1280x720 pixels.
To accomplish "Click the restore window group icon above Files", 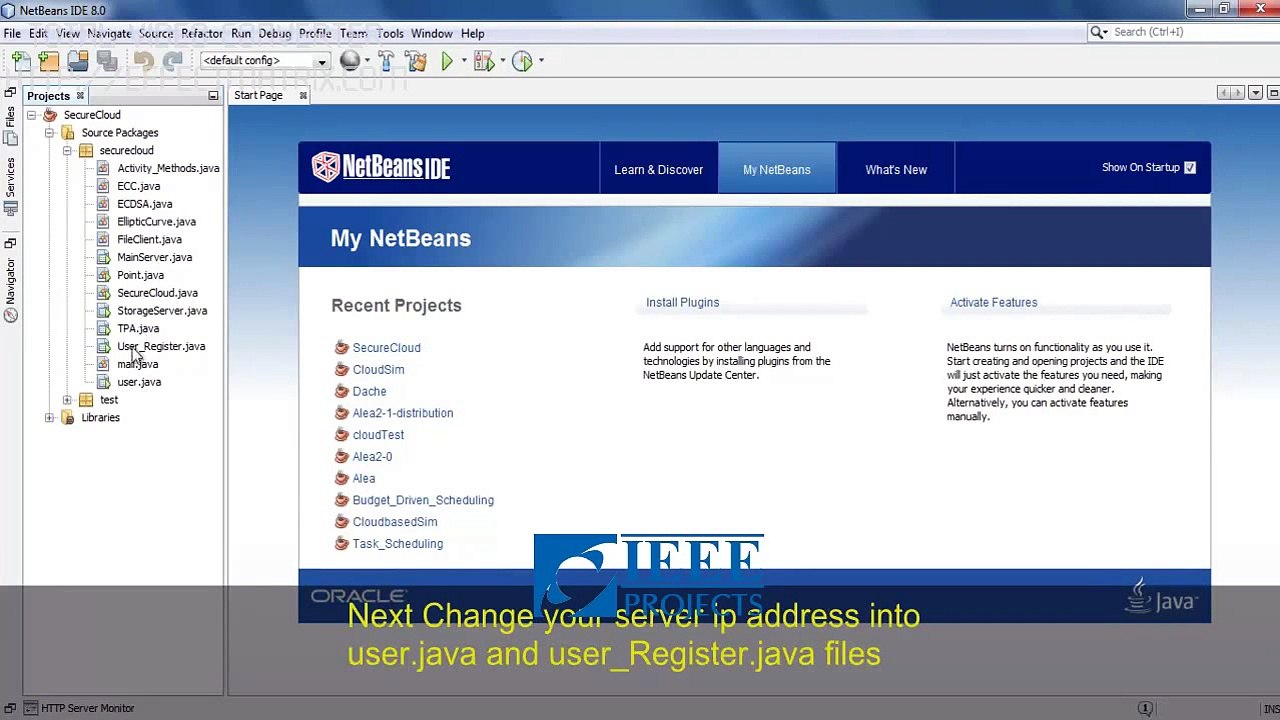I will click(x=10, y=93).
